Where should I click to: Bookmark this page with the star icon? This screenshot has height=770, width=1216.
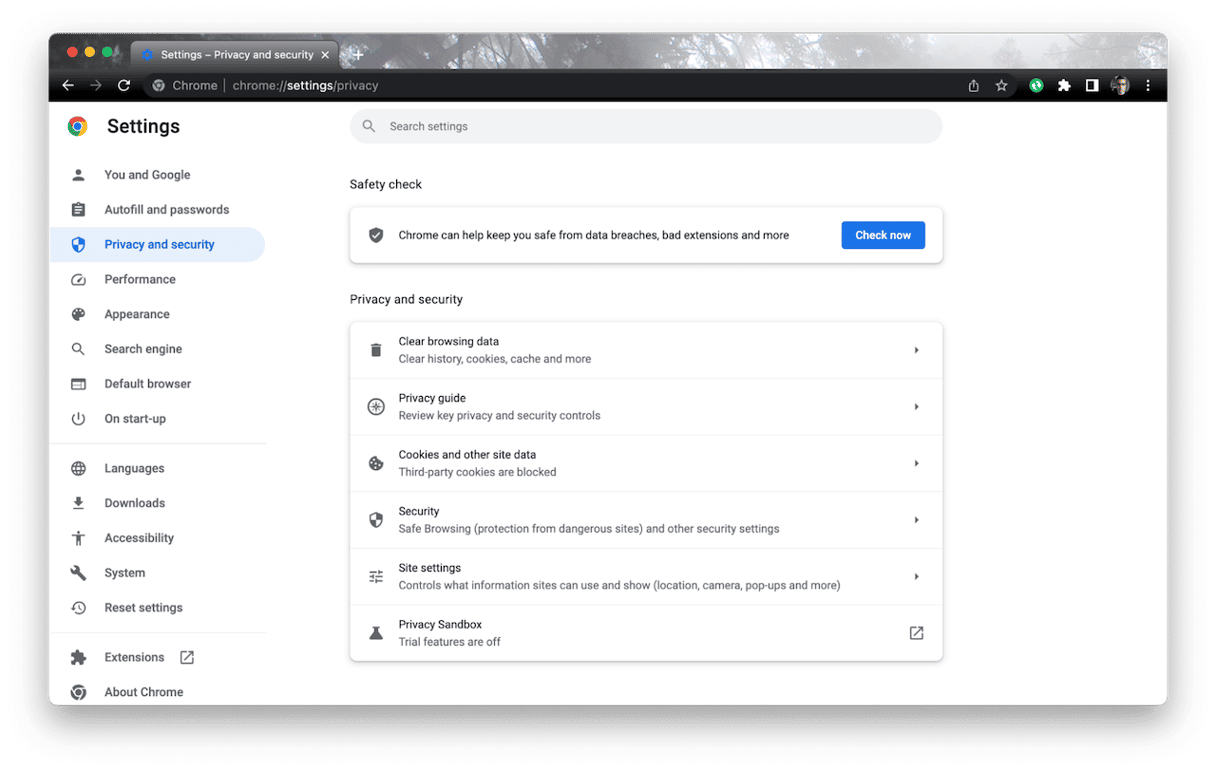[1001, 86]
